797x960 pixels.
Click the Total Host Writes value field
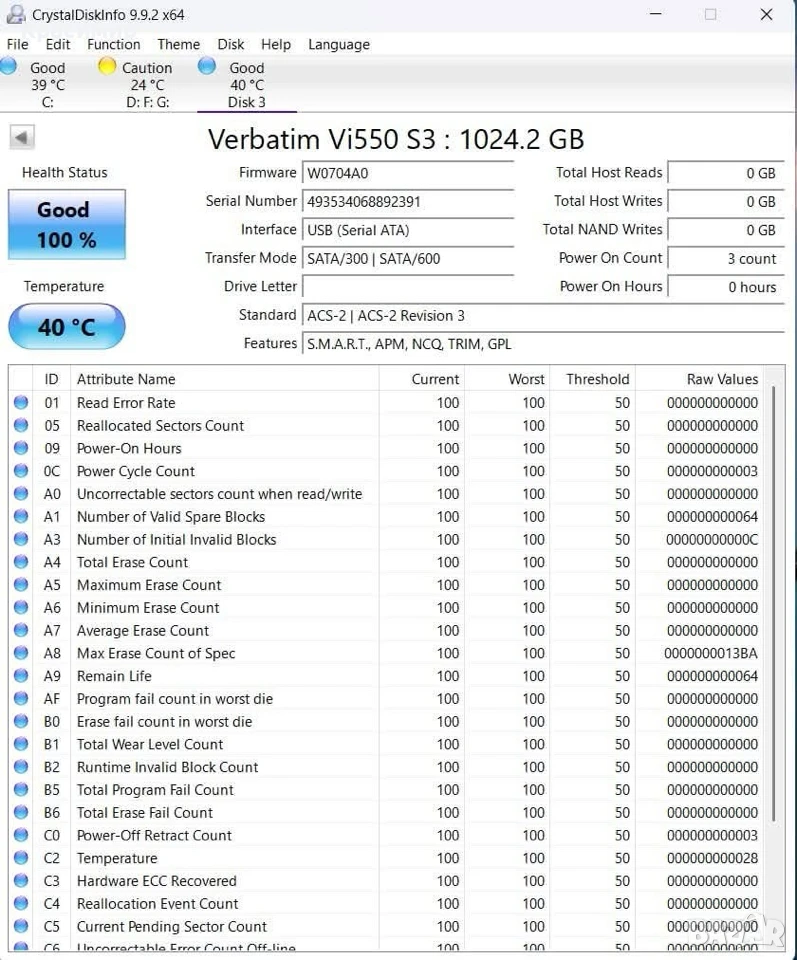(725, 201)
